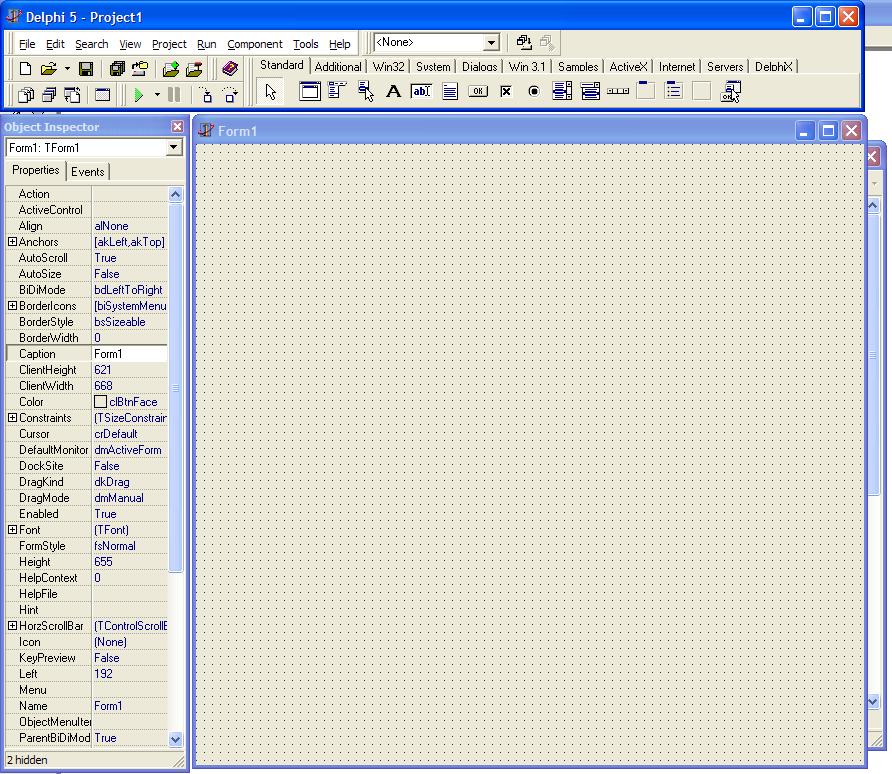Screen dimensions: 892x774
Task: Click the Trace Into icon
Action: [207, 94]
